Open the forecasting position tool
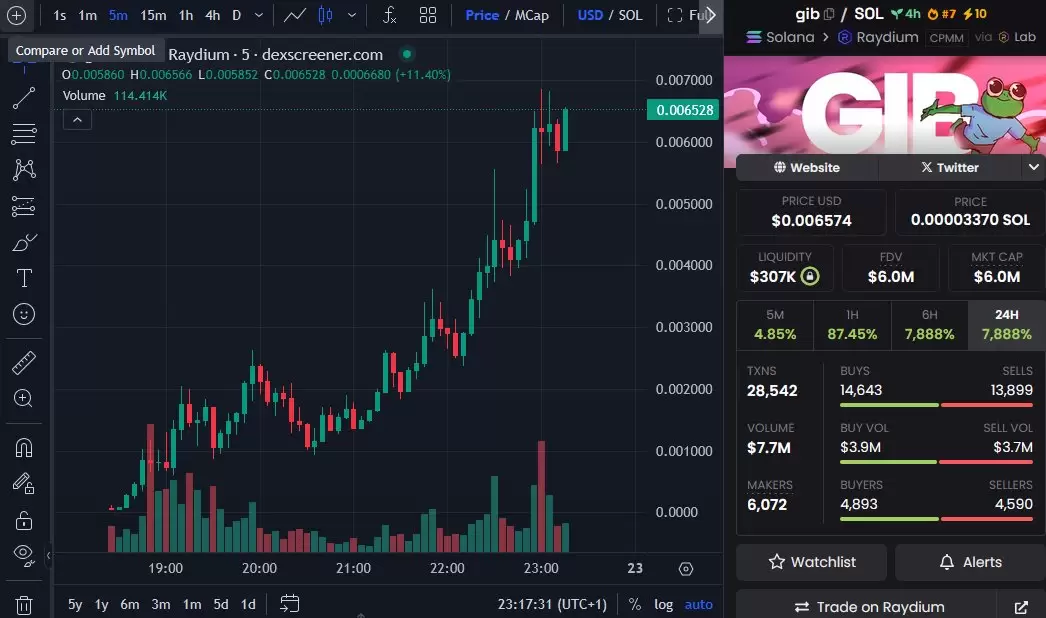Screen dimensions: 1046x618 point(24,206)
